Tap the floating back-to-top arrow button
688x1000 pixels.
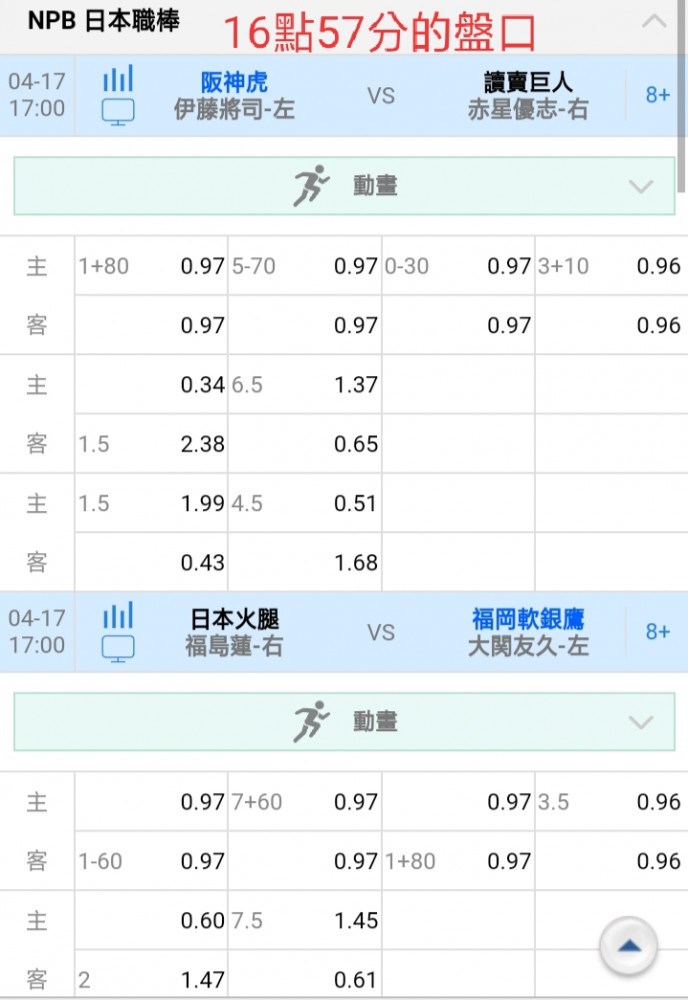(x=629, y=946)
